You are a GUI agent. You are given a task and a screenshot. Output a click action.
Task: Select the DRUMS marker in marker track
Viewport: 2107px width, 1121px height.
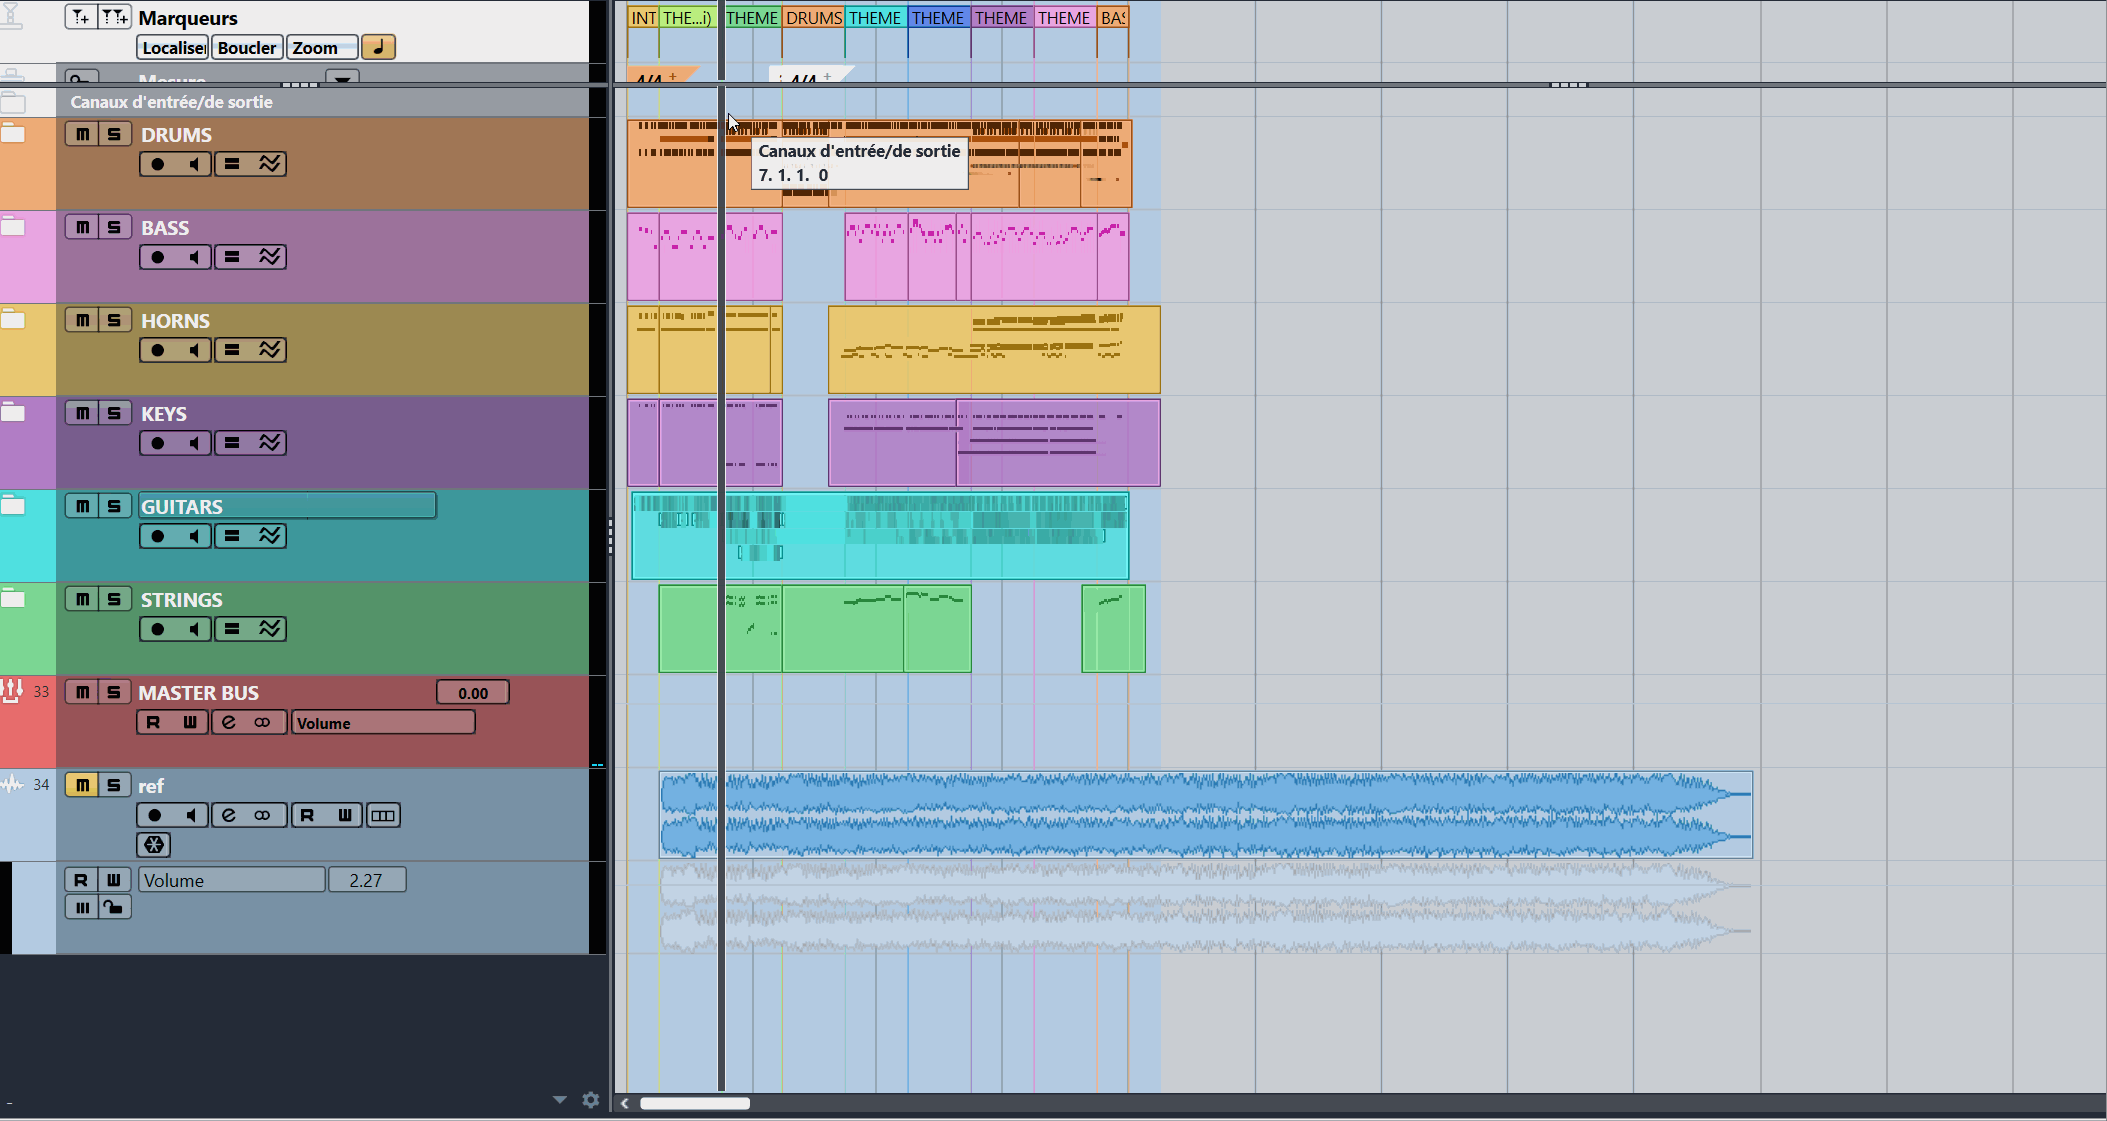click(813, 18)
